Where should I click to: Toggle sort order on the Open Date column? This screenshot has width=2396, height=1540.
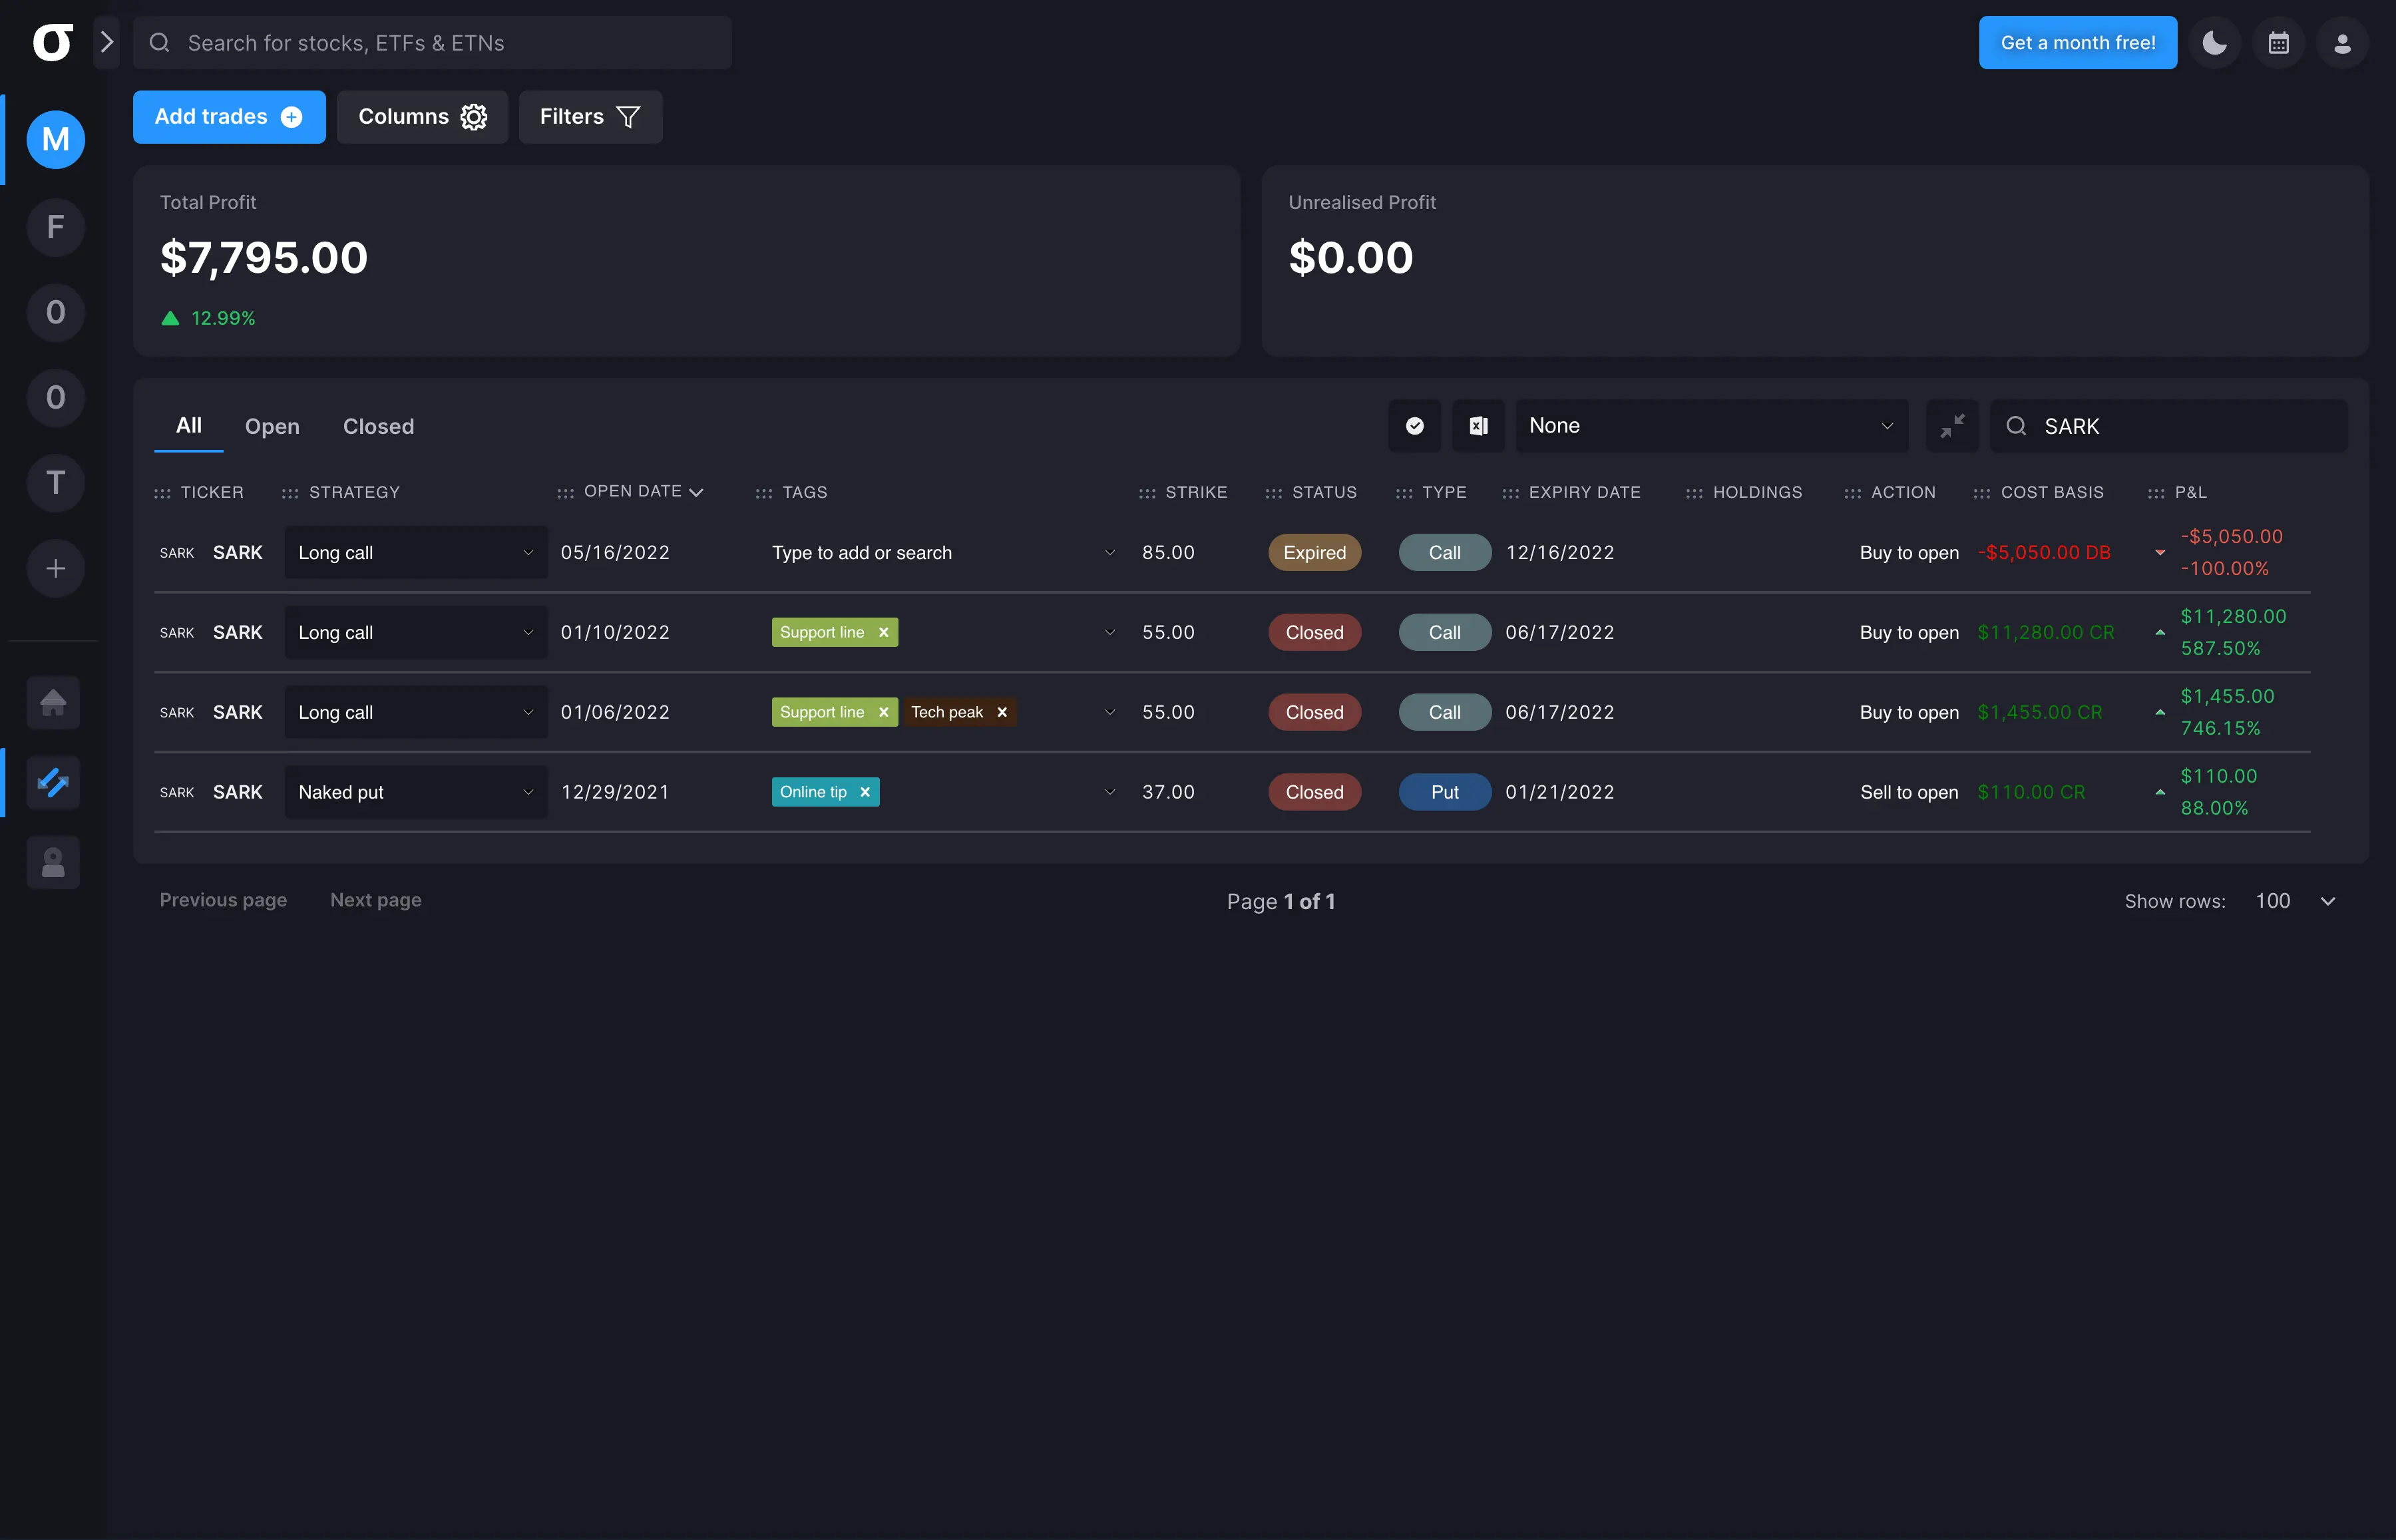pos(698,491)
